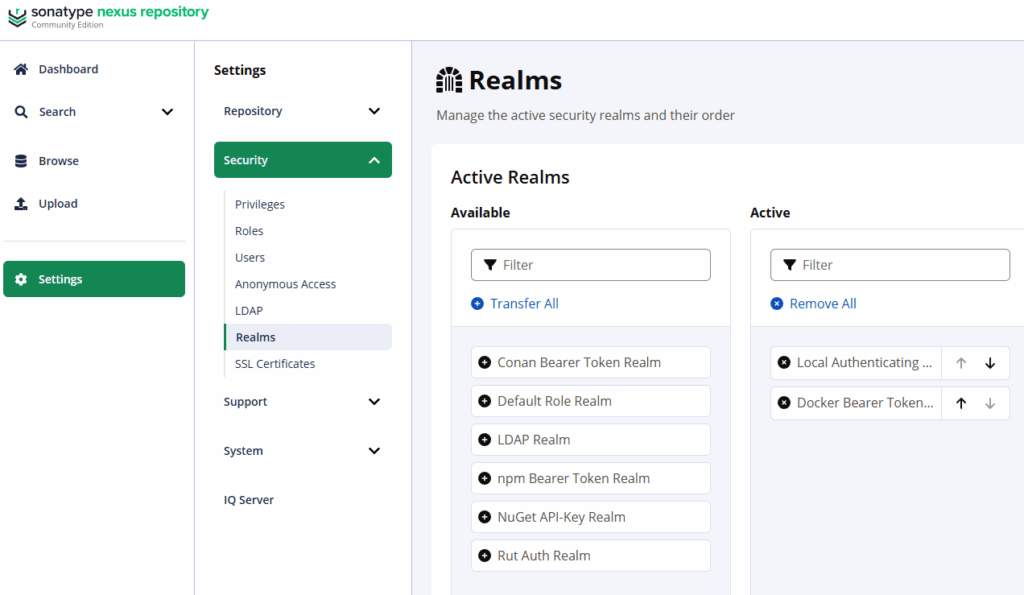Add Default Role Realm via its plus icon
Image resolution: width=1024 pixels, height=595 pixels.
point(485,401)
